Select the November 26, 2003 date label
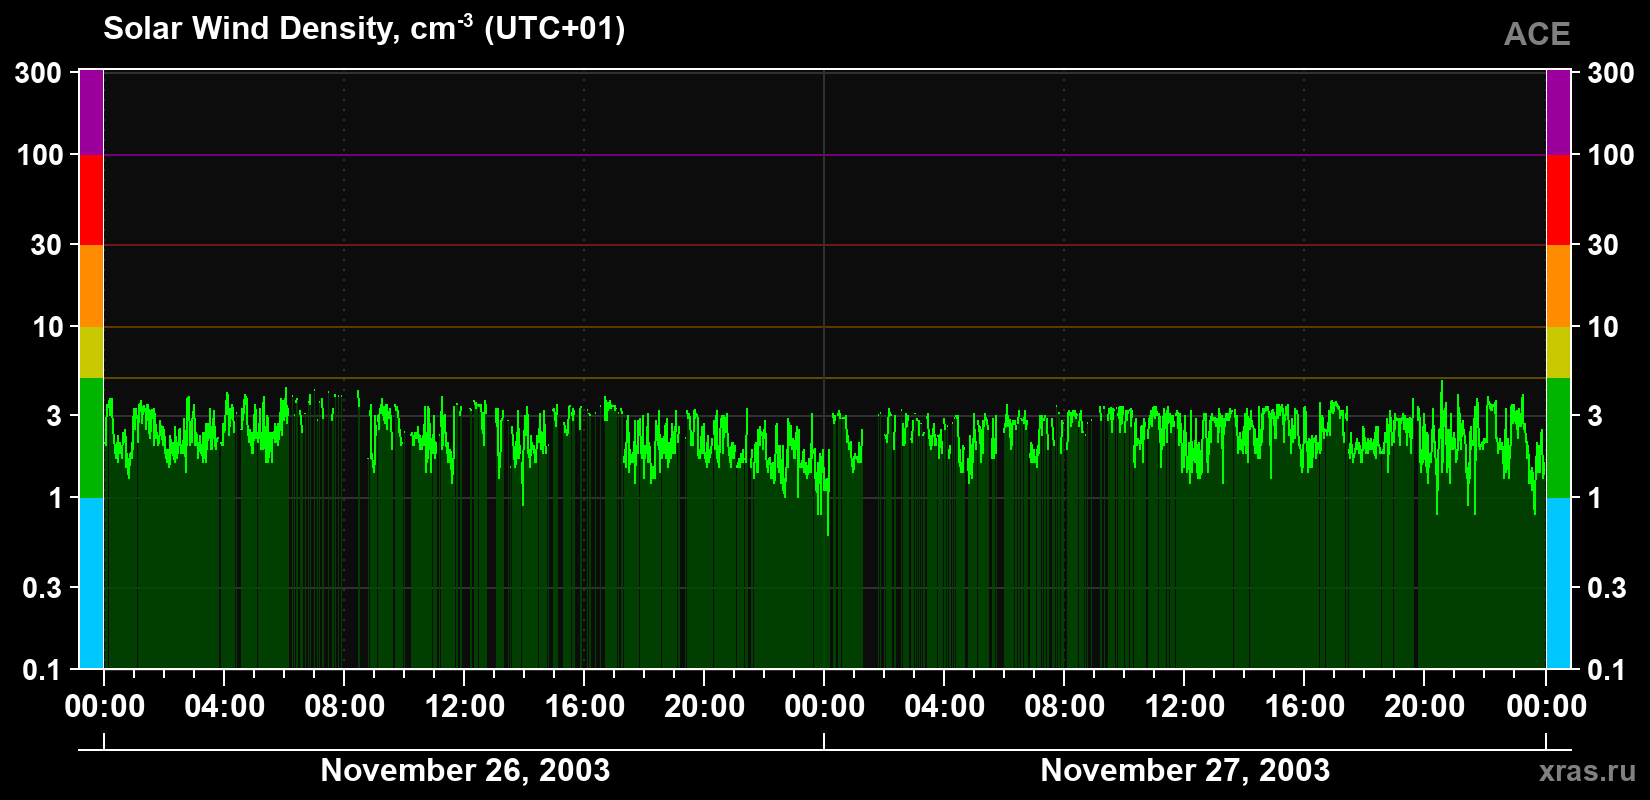Image resolution: width=1650 pixels, height=800 pixels. click(465, 770)
